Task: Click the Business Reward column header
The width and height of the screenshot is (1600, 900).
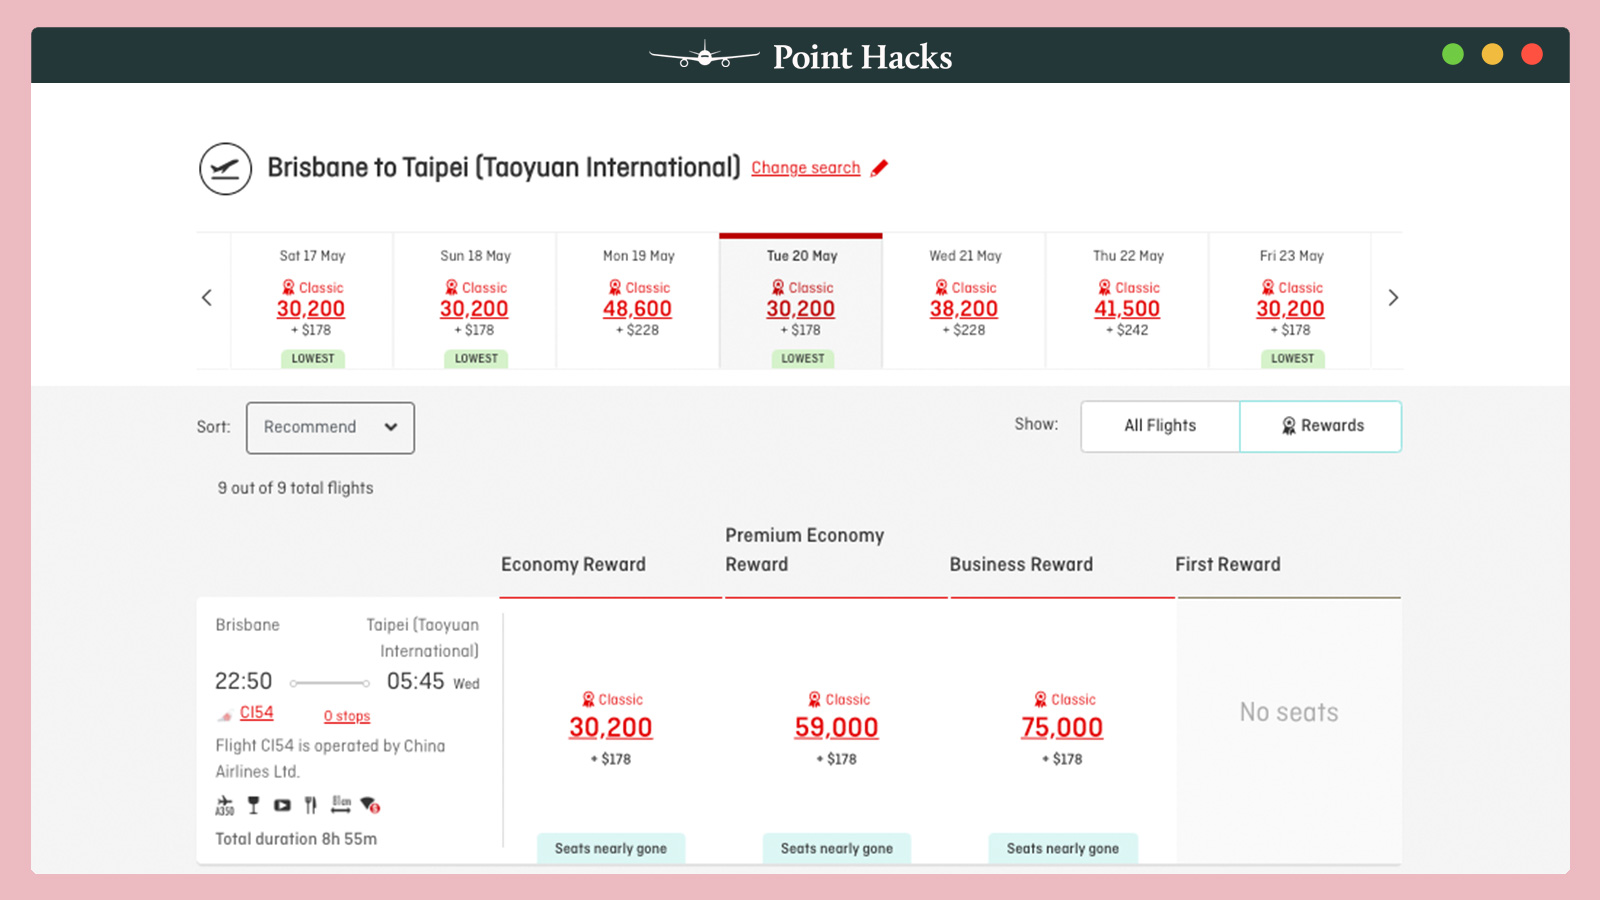Action: tap(1021, 564)
